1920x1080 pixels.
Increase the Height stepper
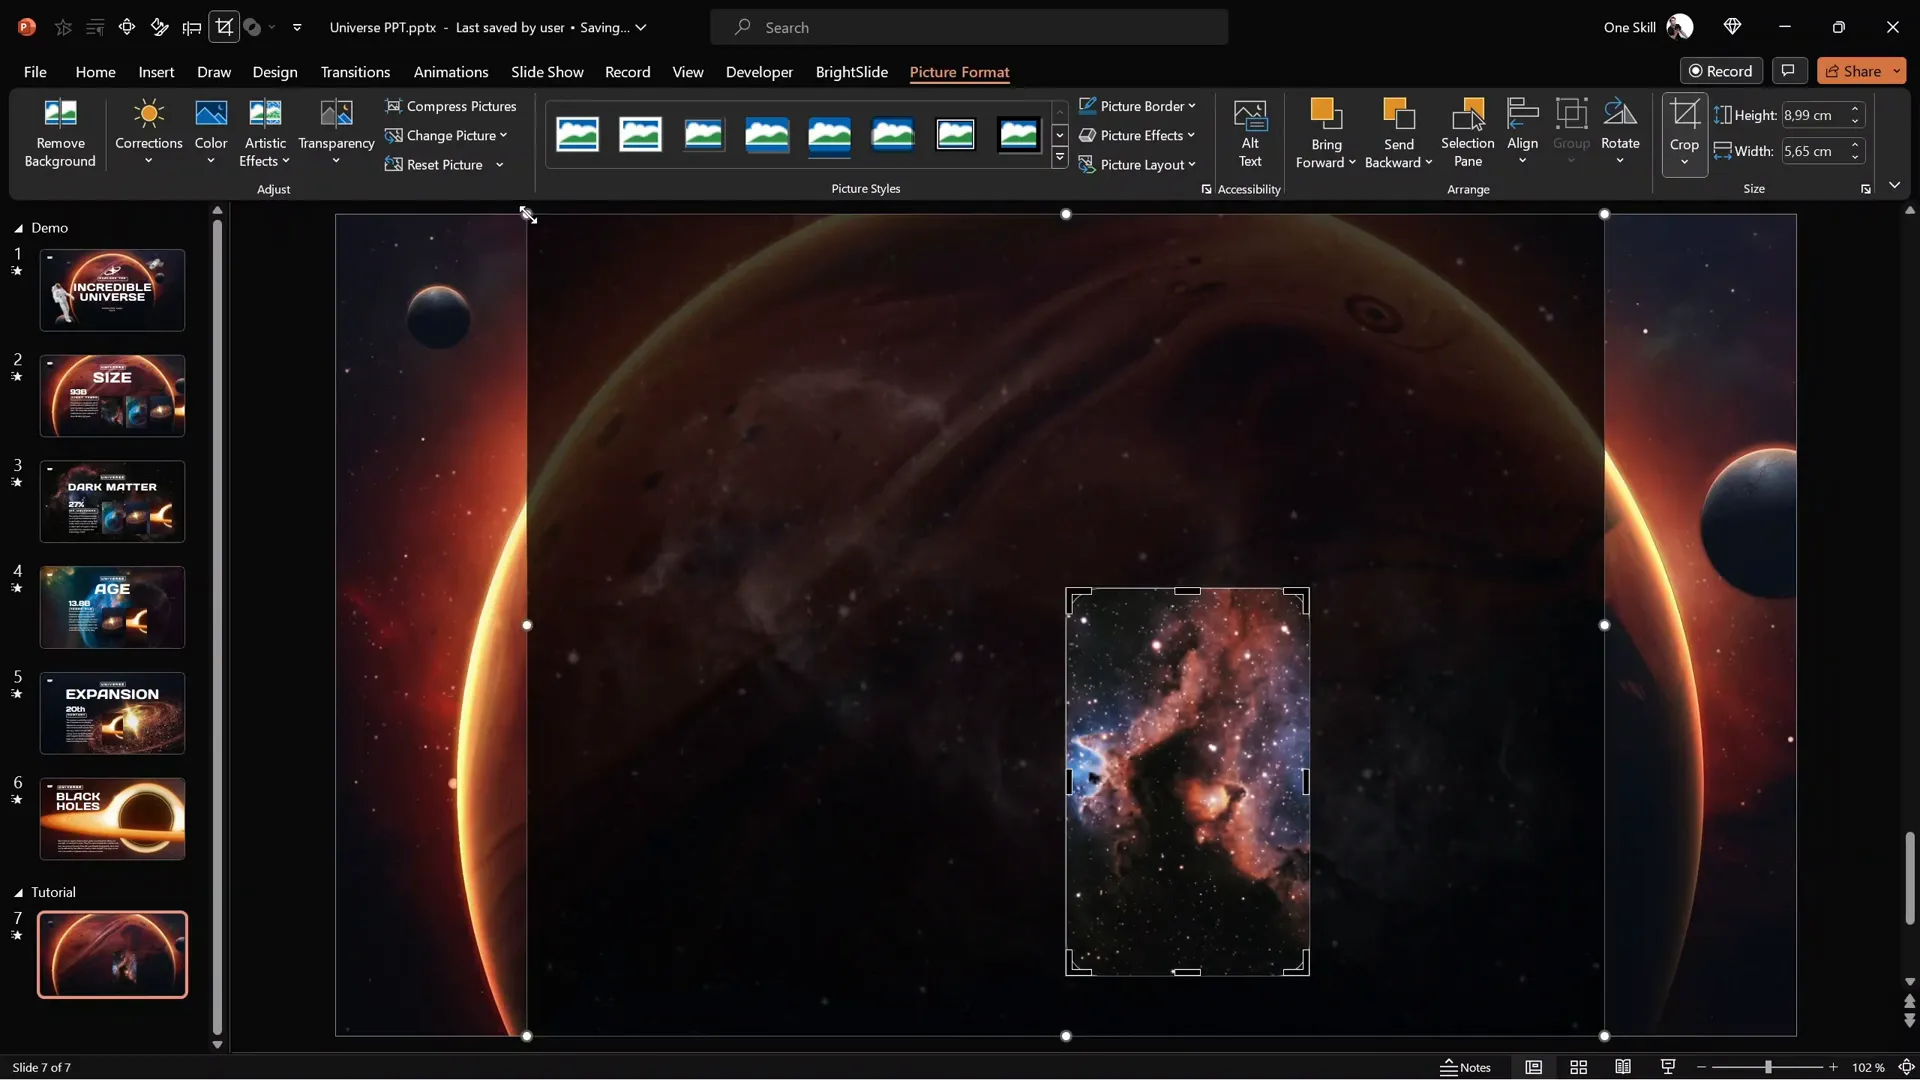point(1855,109)
